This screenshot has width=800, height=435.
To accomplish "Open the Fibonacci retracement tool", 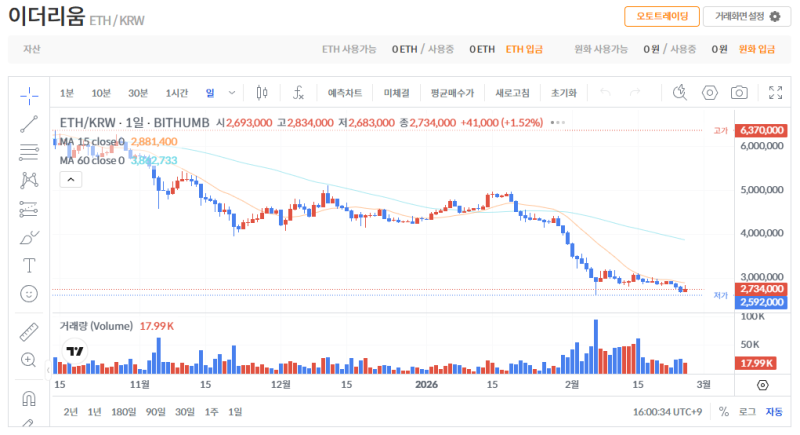I will click(29, 152).
